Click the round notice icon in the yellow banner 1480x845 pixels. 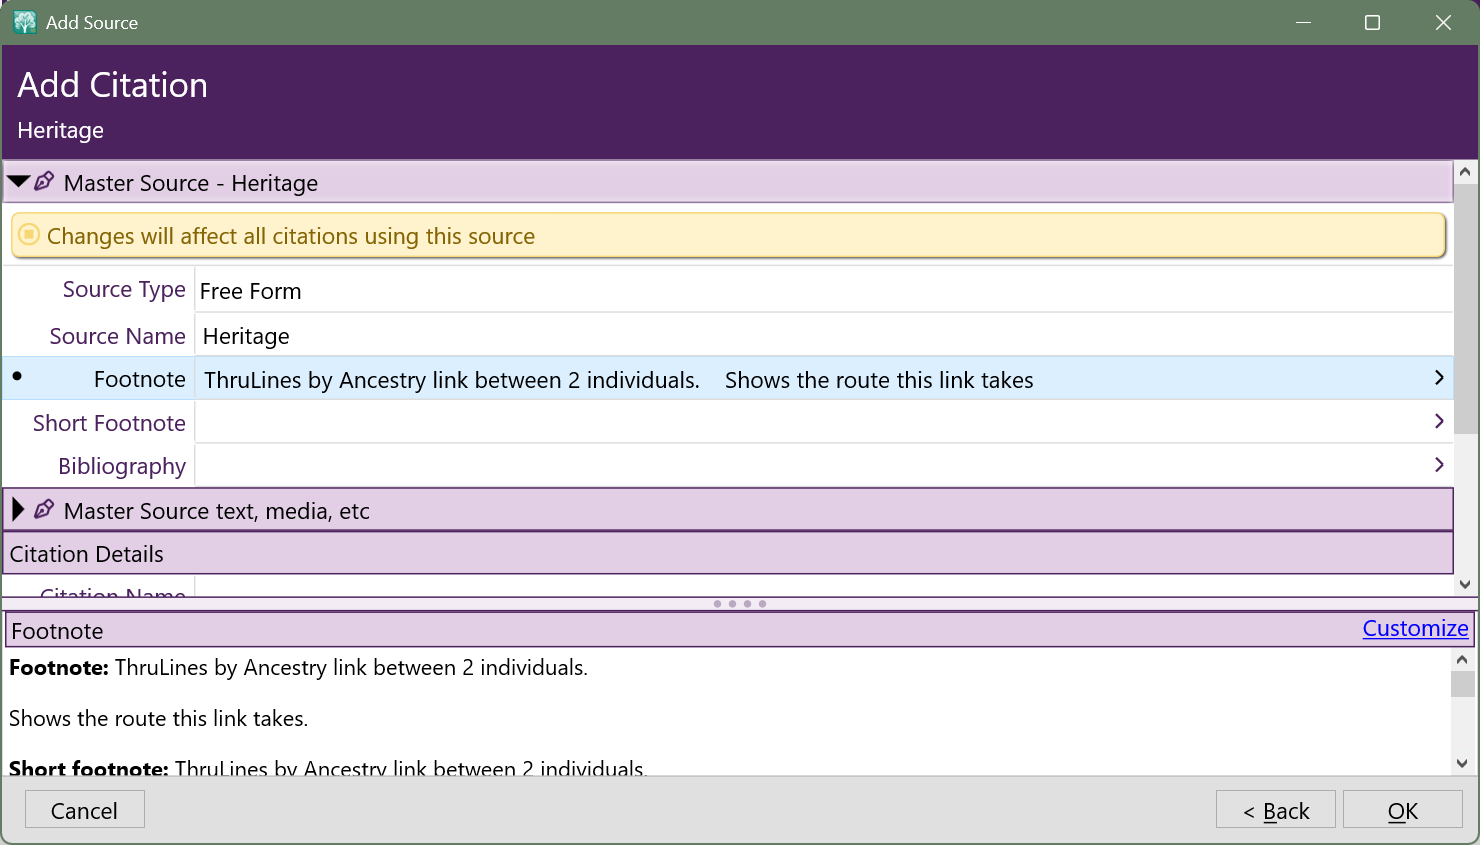[x=29, y=235]
